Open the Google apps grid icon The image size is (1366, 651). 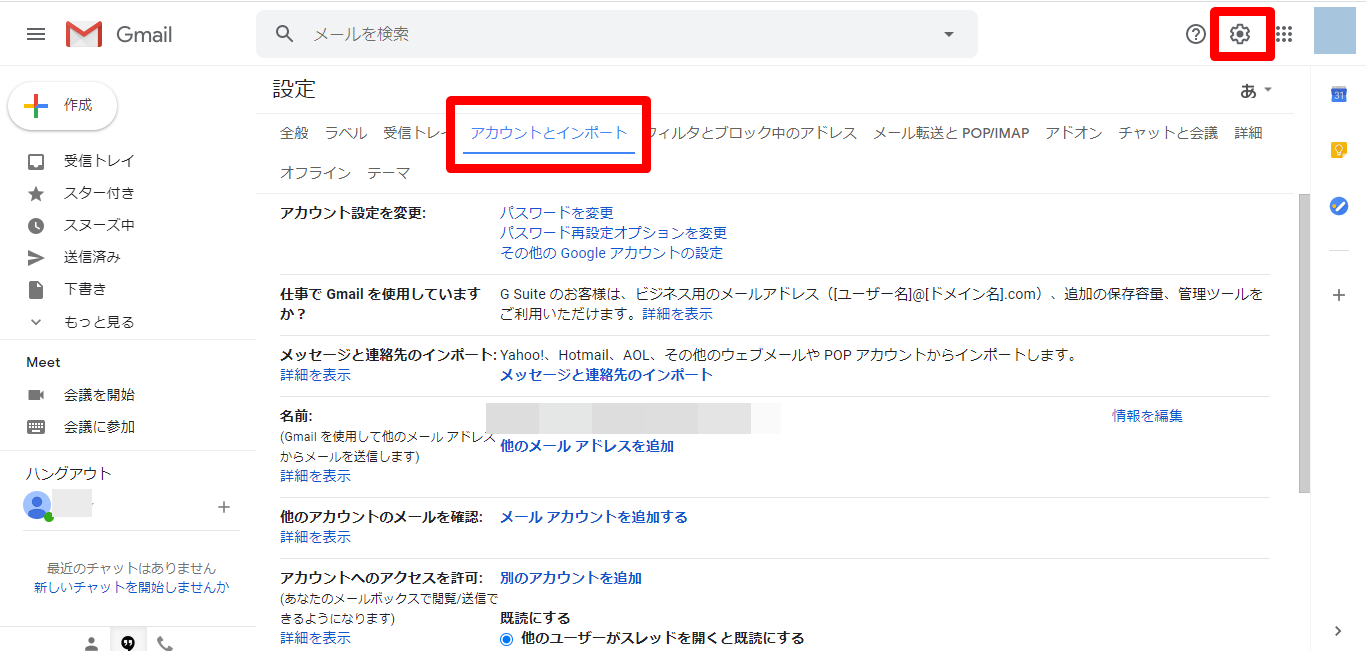[x=1284, y=34]
